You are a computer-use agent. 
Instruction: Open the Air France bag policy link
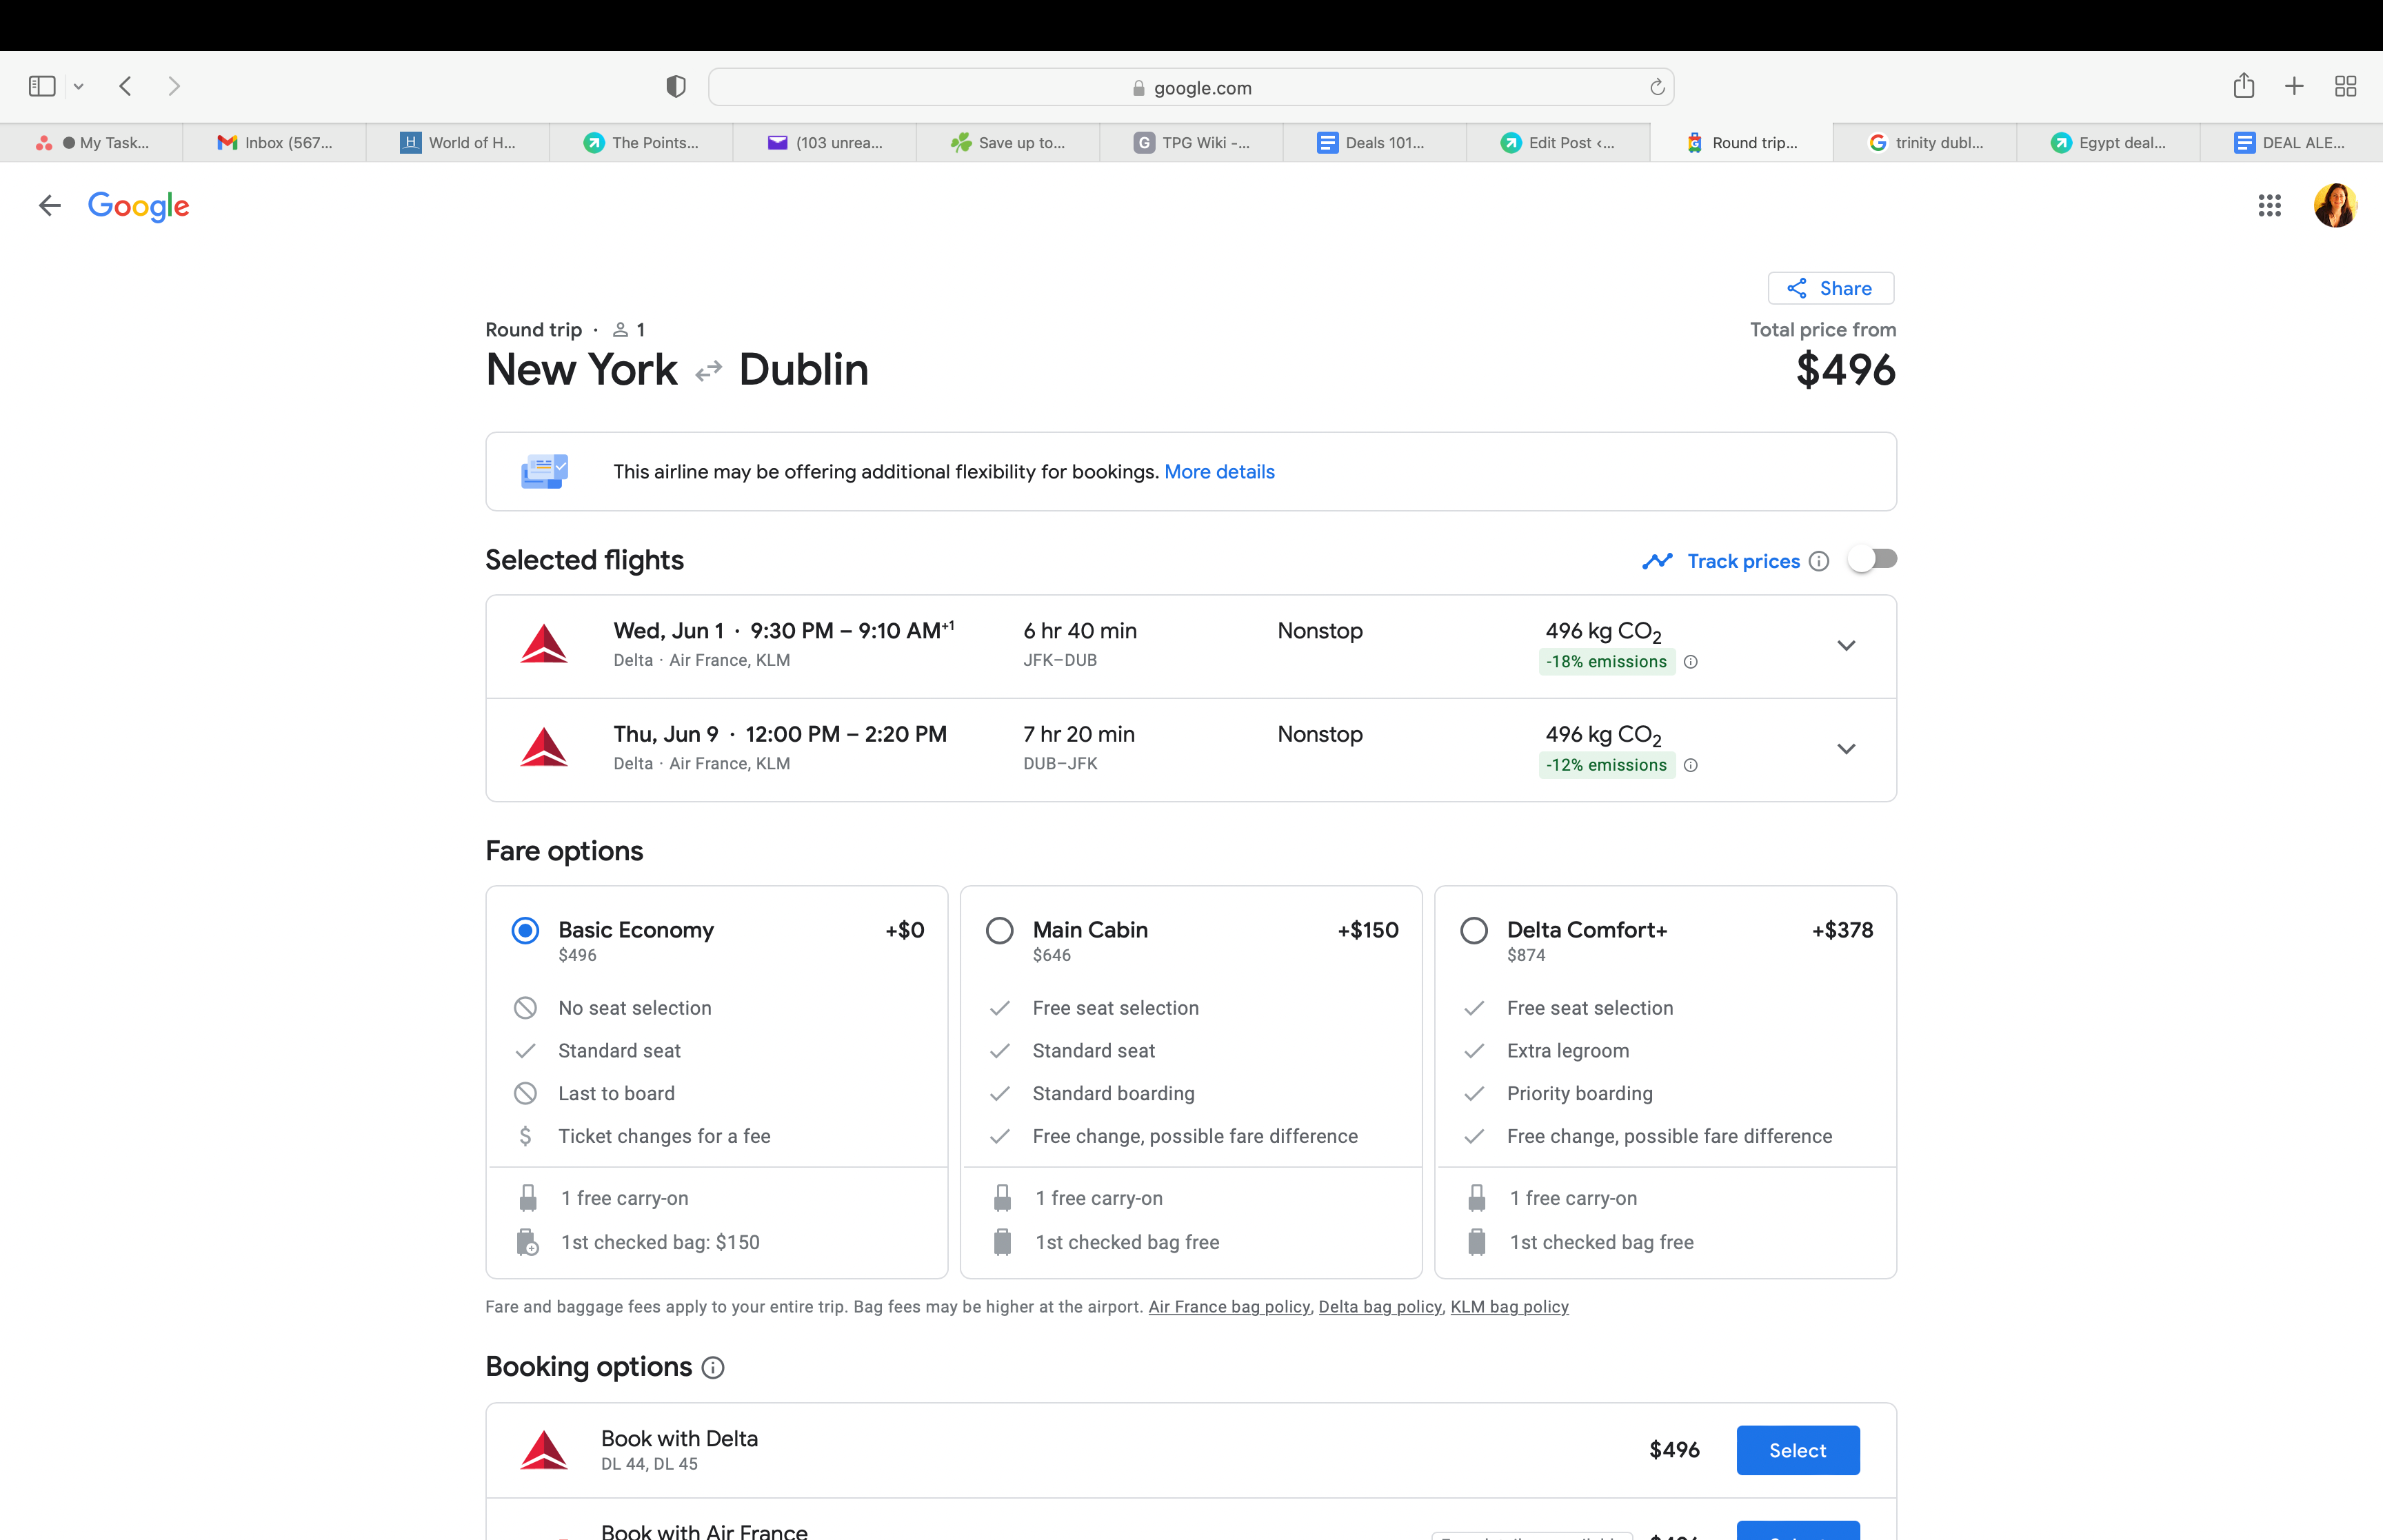coord(1229,1307)
